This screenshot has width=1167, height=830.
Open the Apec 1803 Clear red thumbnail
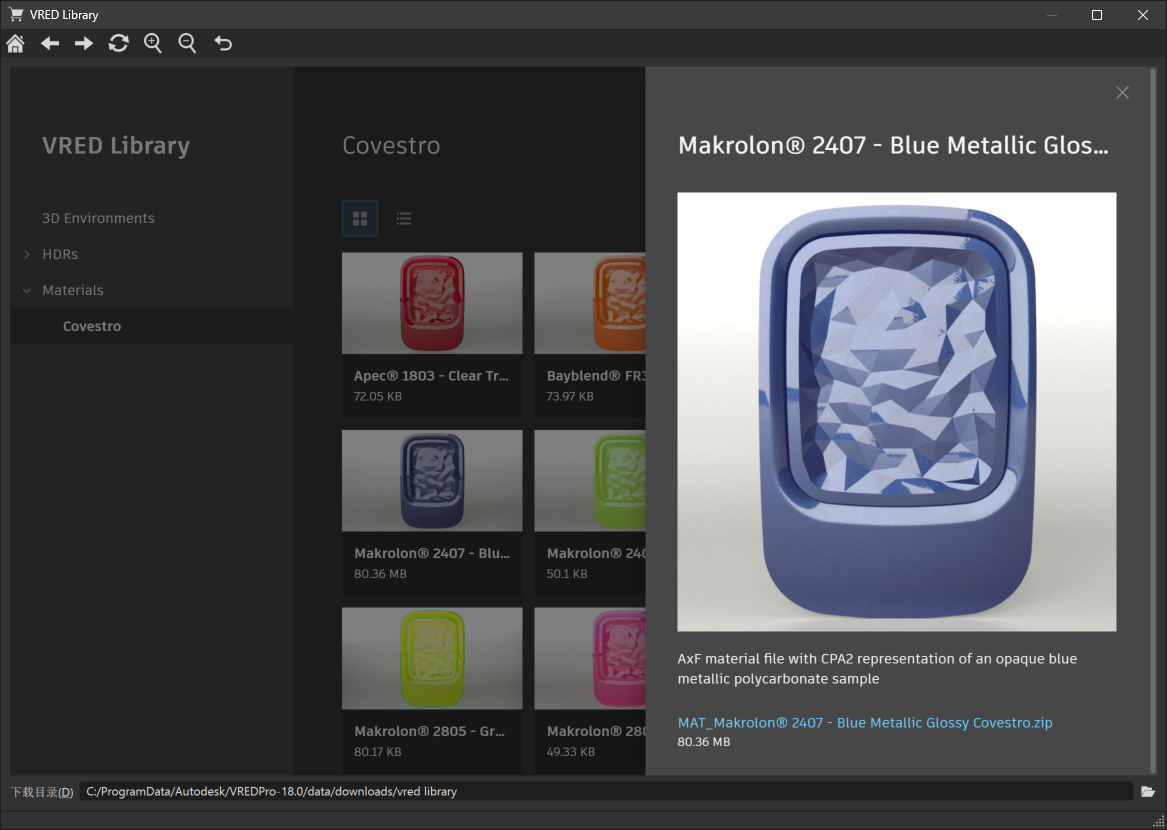tap(432, 303)
